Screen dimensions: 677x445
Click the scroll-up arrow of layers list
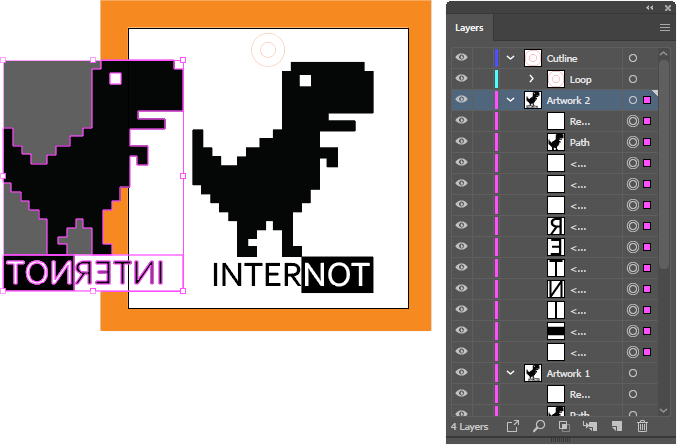[x=664, y=54]
